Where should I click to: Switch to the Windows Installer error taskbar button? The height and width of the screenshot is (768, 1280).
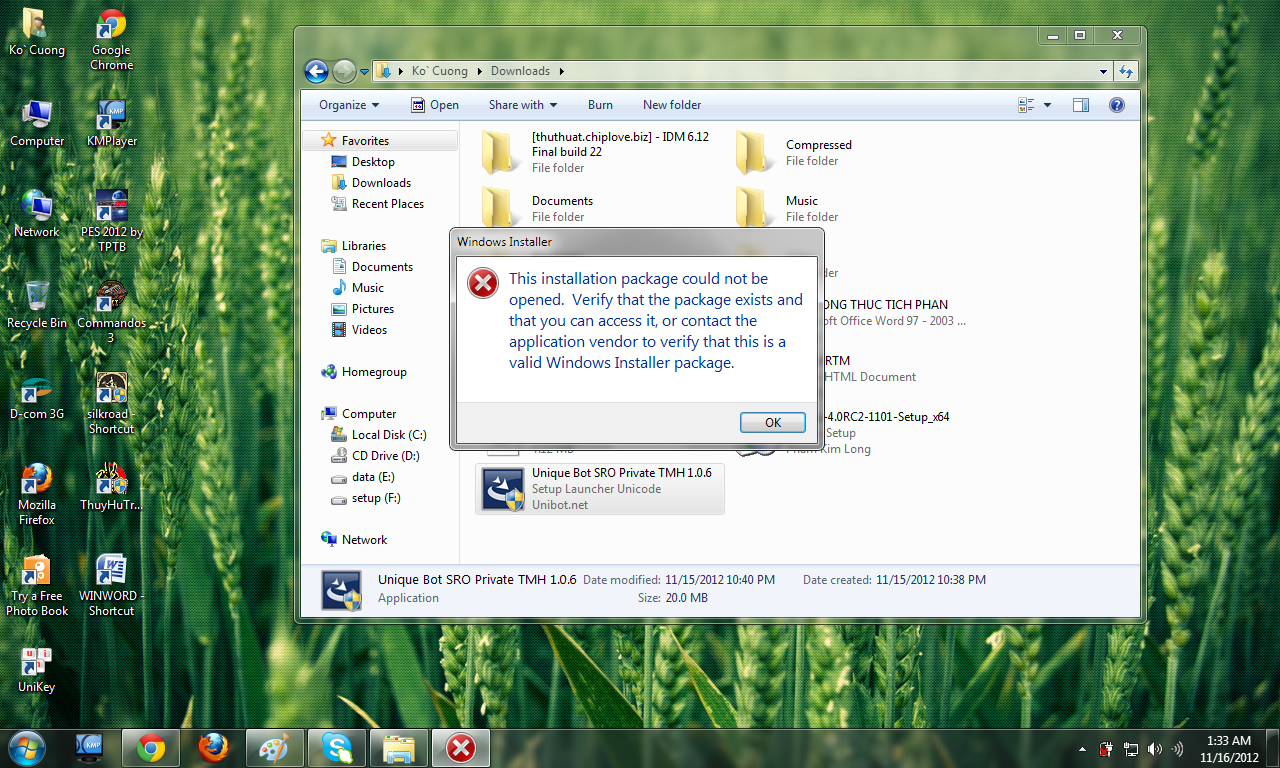coord(461,748)
